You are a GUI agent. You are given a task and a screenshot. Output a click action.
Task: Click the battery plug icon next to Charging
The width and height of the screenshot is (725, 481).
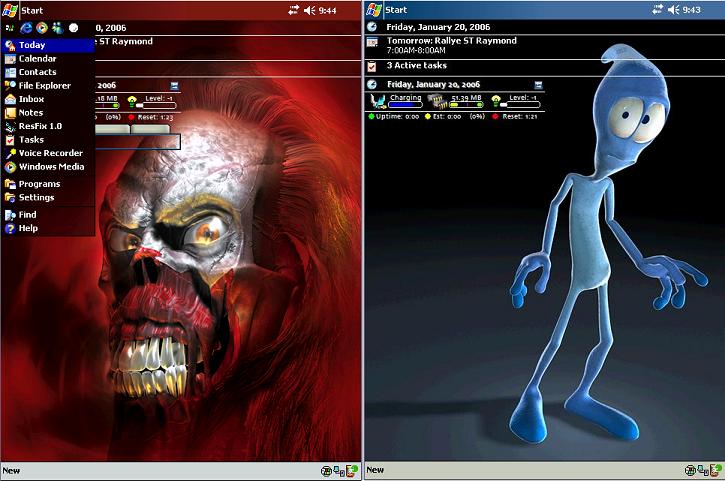[x=378, y=101]
